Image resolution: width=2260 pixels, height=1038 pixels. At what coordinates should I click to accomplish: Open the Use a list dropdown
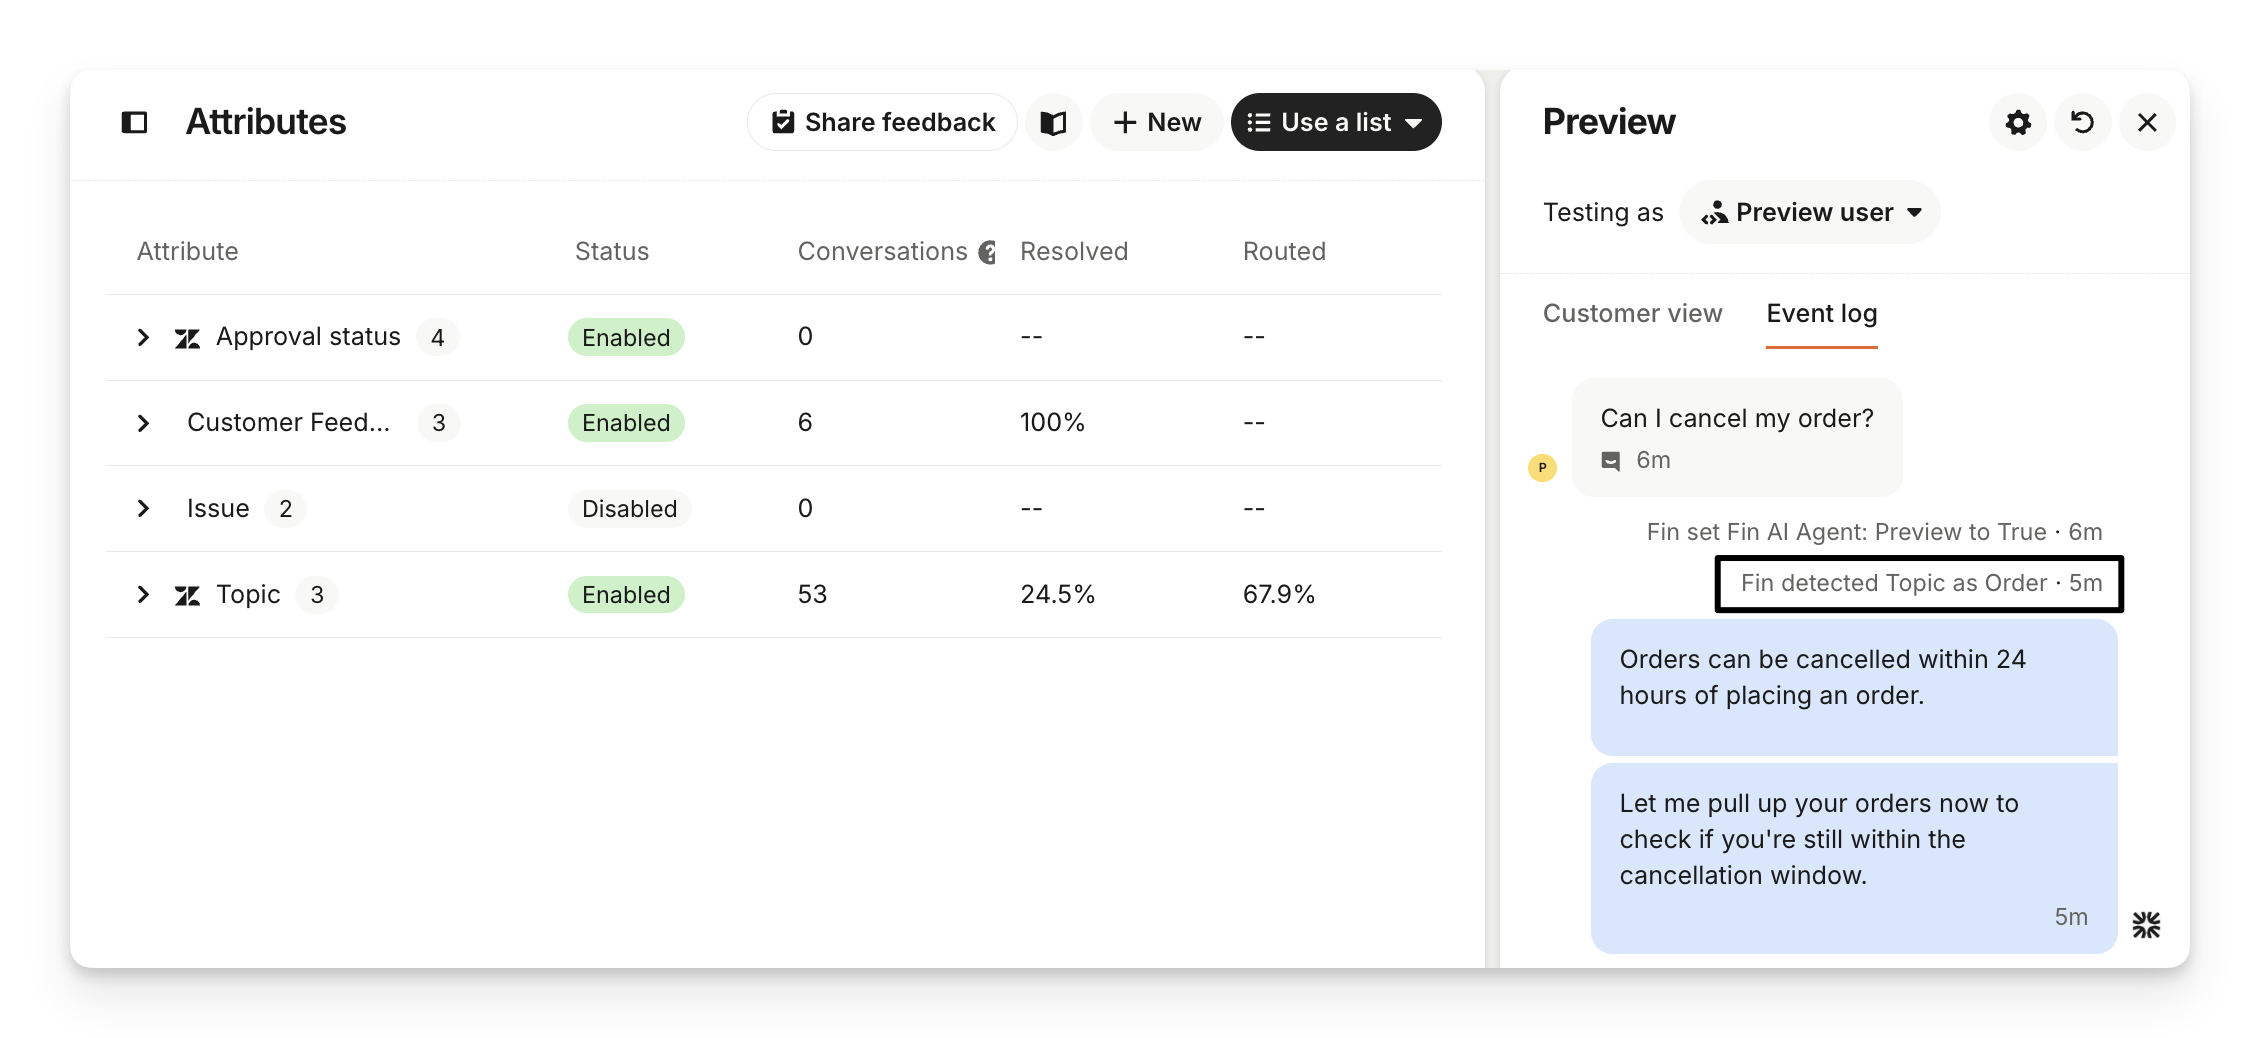[x=1335, y=122]
